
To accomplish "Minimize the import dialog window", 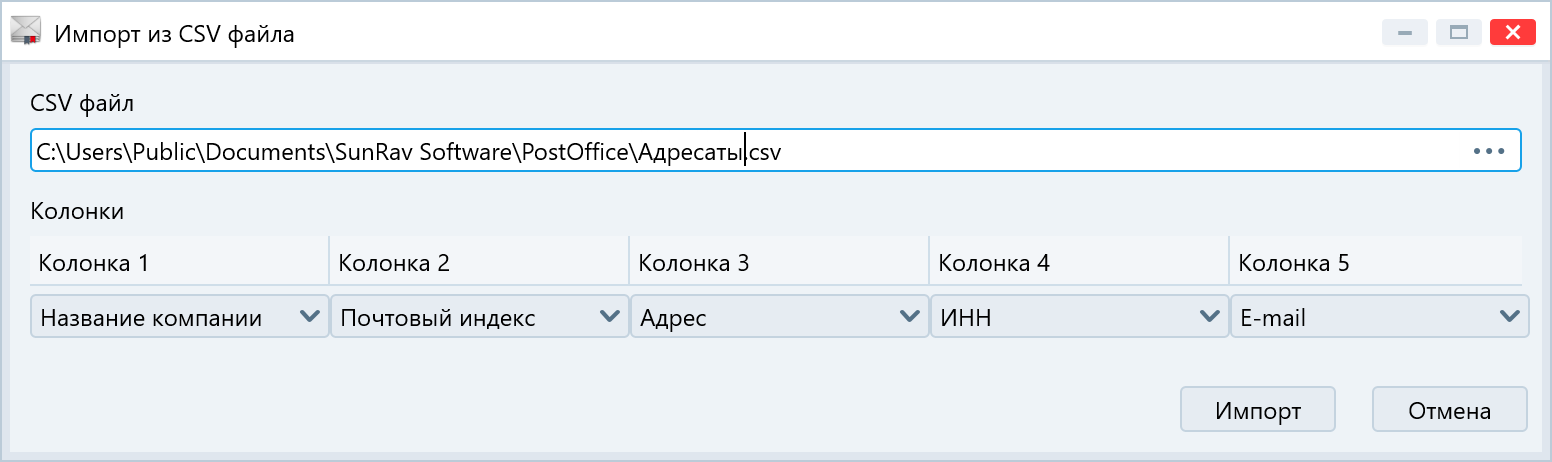I will click(1405, 33).
